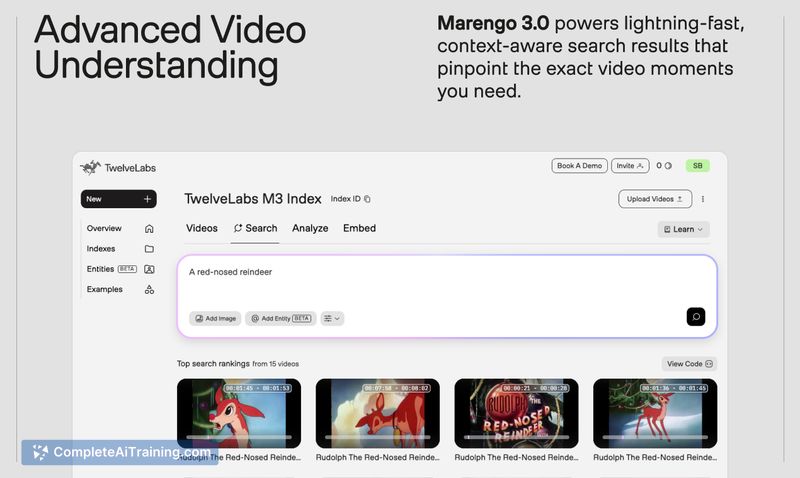The height and width of the screenshot is (478, 800).
Task: Open the SB user avatar
Action: (x=697, y=166)
